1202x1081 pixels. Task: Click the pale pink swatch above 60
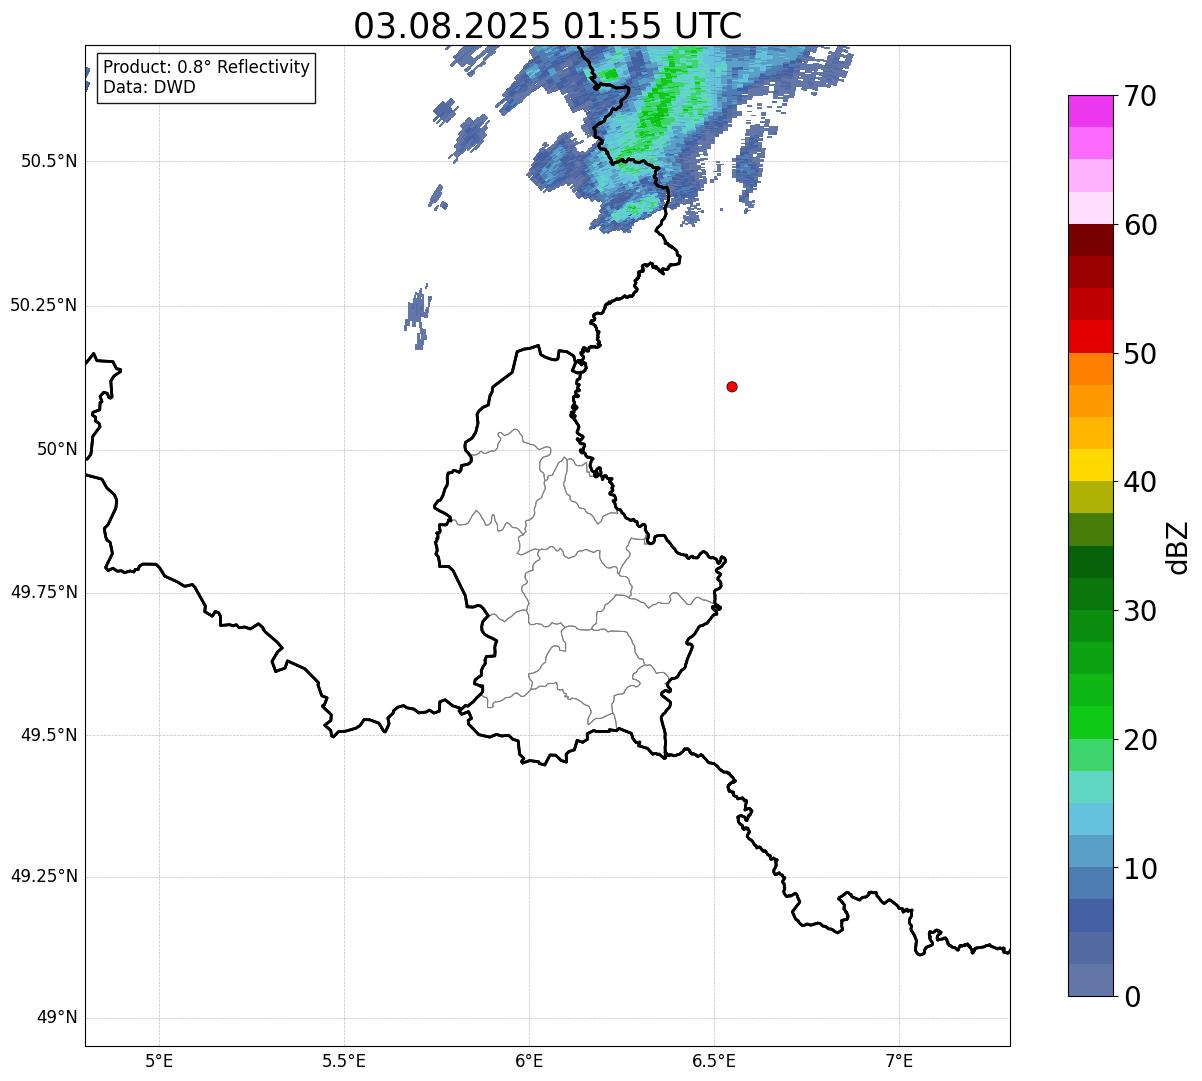pos(1091,208)
